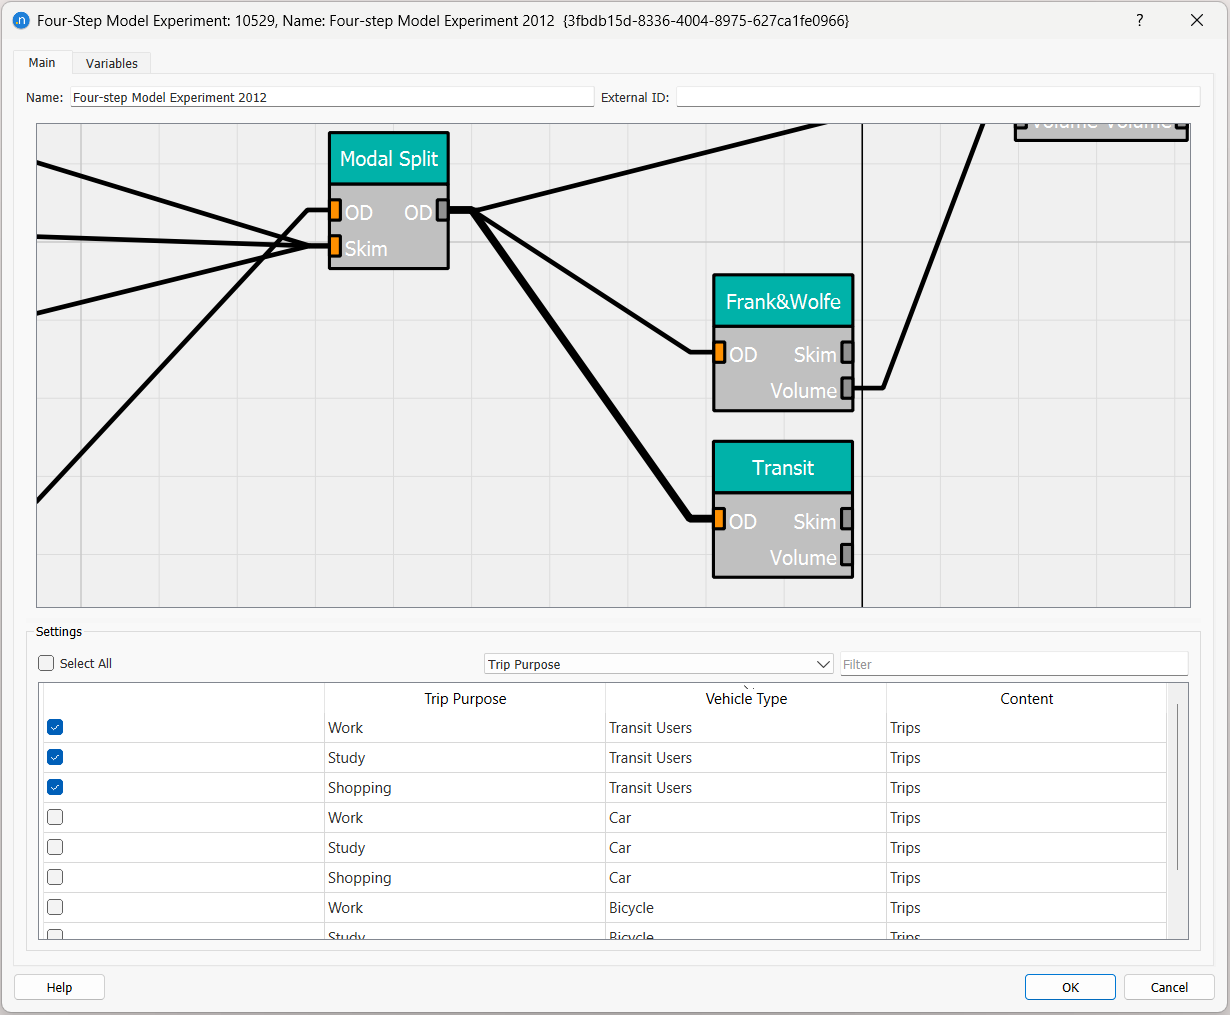Click 'Shopping' cell in Transit Users row
This screenshot has width=1230, height=1015.
(465, 788)
